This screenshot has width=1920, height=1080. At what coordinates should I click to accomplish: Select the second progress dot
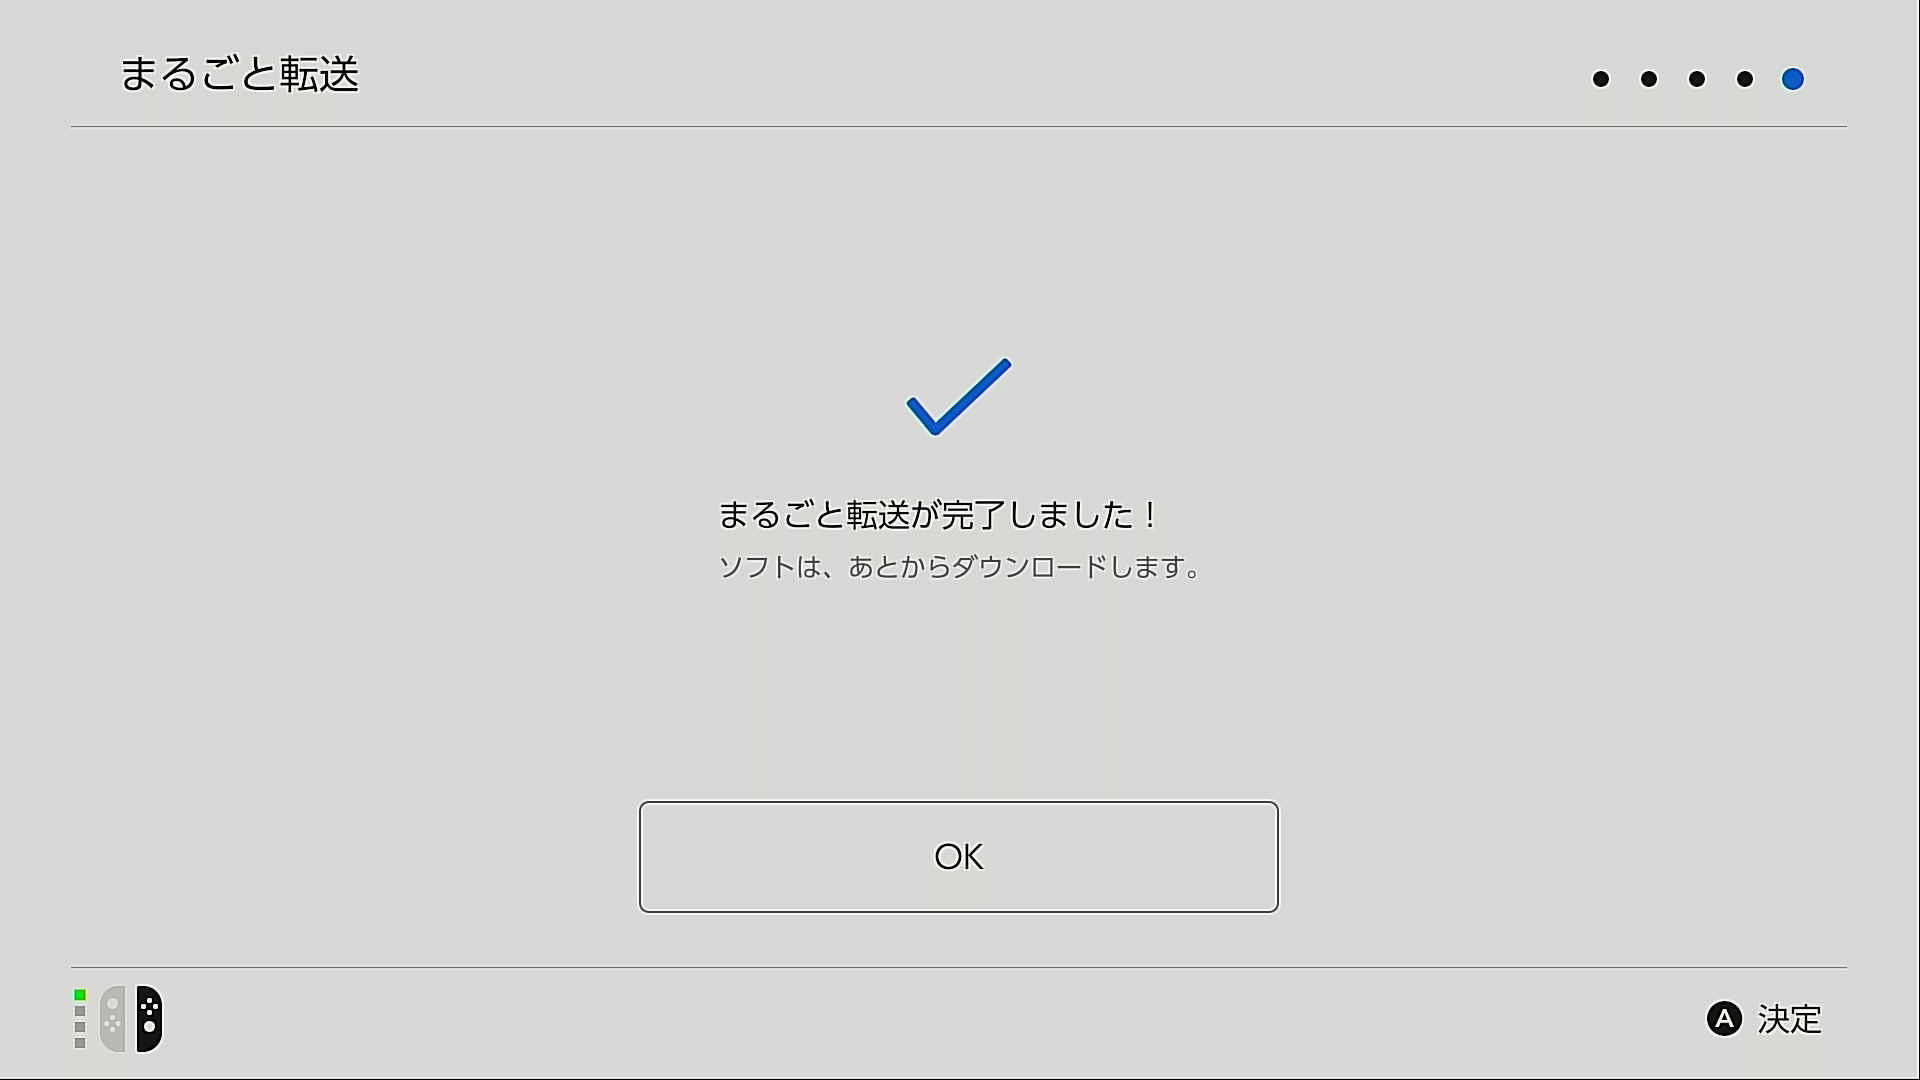click(x=1649, y=79)
